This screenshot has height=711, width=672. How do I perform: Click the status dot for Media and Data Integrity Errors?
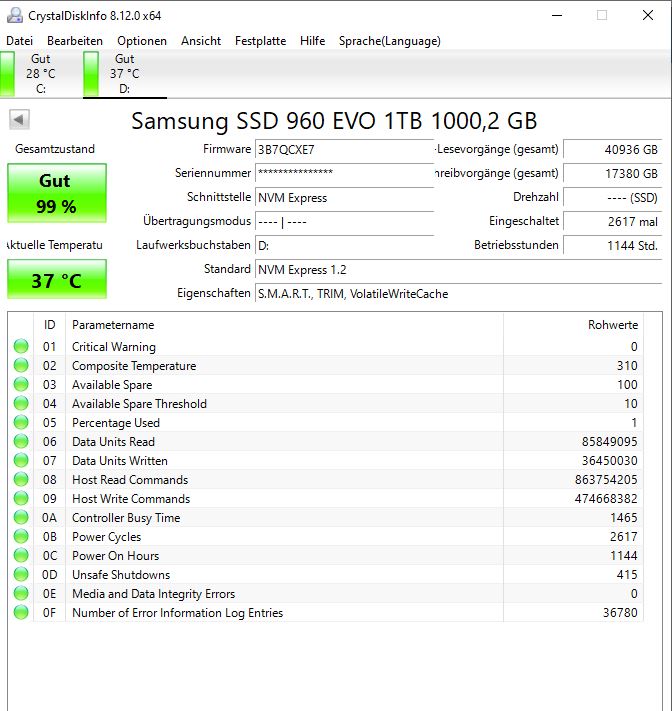click(21, 594)
